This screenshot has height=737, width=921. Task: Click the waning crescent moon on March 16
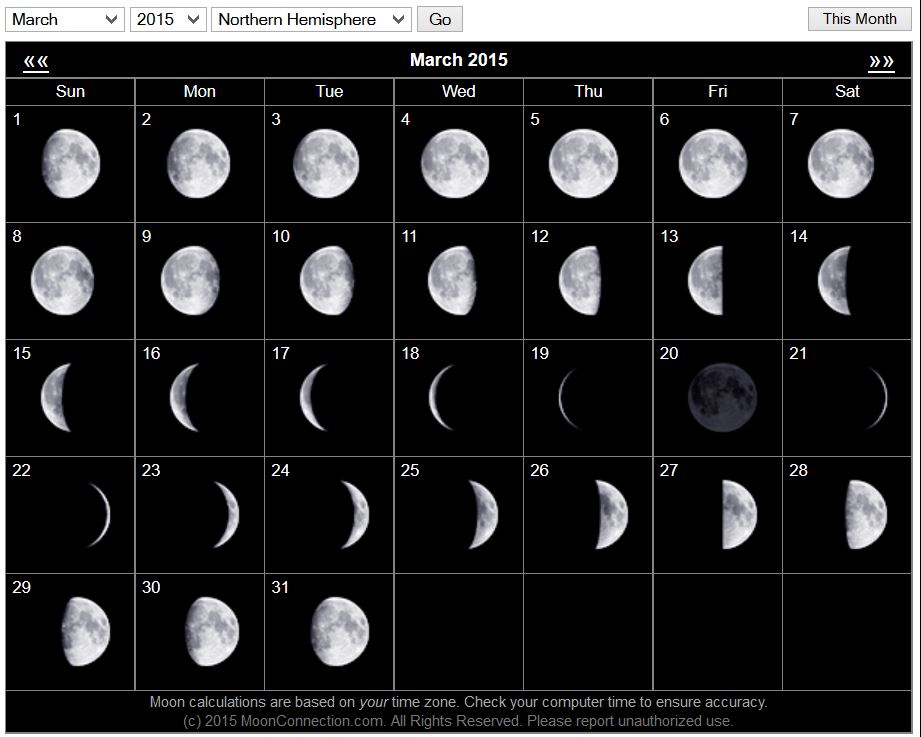(x=184, y=397)
